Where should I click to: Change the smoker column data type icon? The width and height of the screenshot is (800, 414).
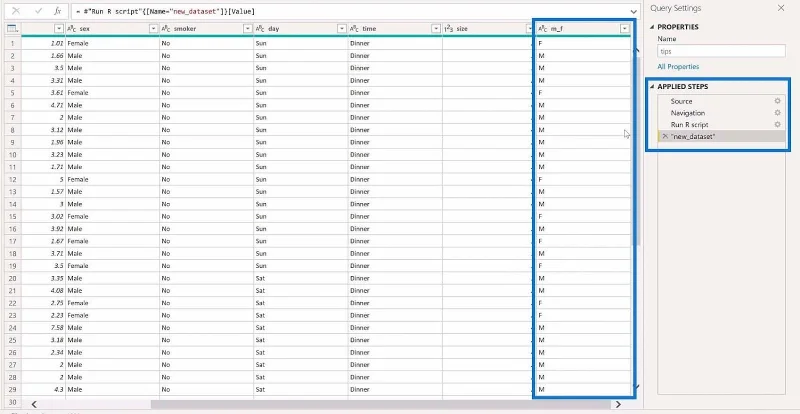pyautogui.click(x=166, y=29)
